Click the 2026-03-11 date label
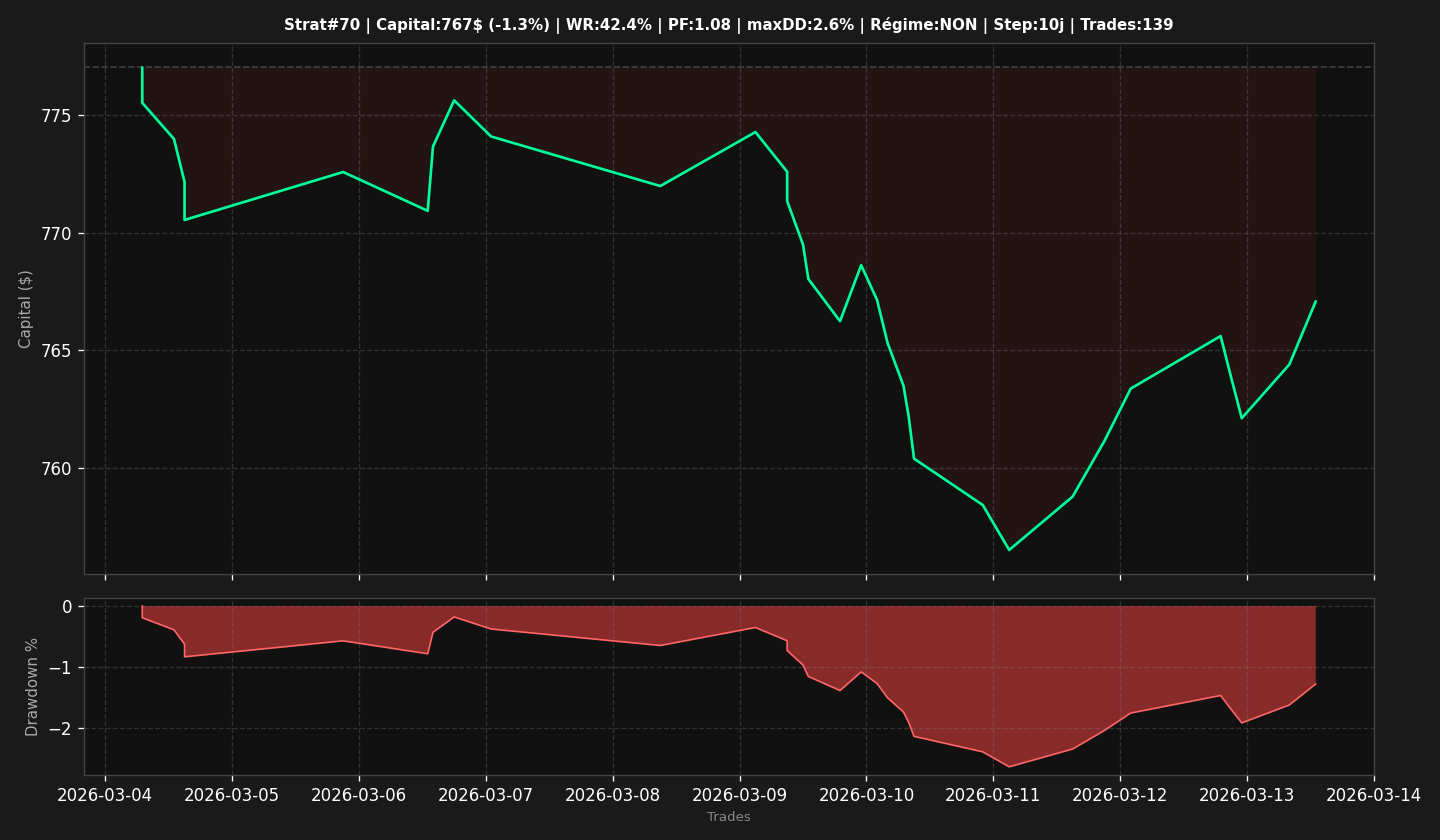The width and height of the screenshot is (1440, 840). click(x=993, y=795)
